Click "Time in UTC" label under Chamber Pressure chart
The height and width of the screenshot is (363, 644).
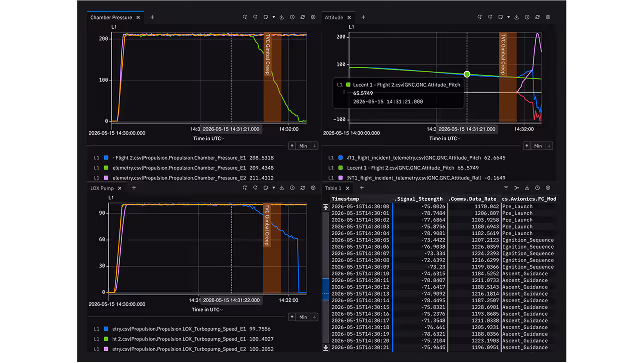click(208, 138)
